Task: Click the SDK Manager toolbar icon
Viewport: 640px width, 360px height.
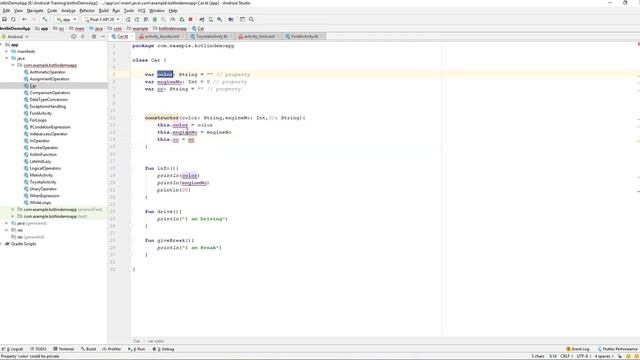Action: [x=220, y=19]
